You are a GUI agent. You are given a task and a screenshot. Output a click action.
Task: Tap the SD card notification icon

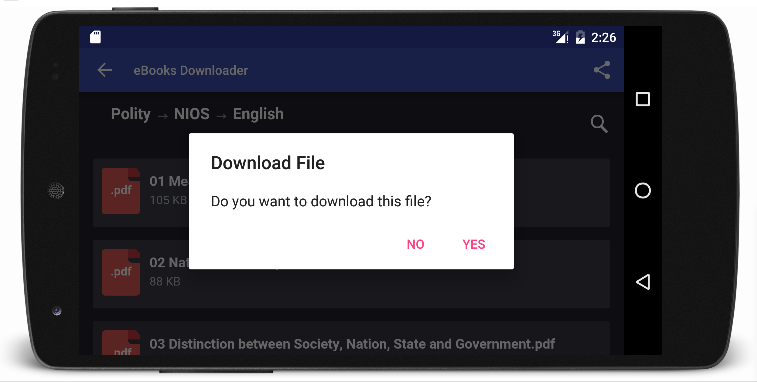tap(95, 37)
